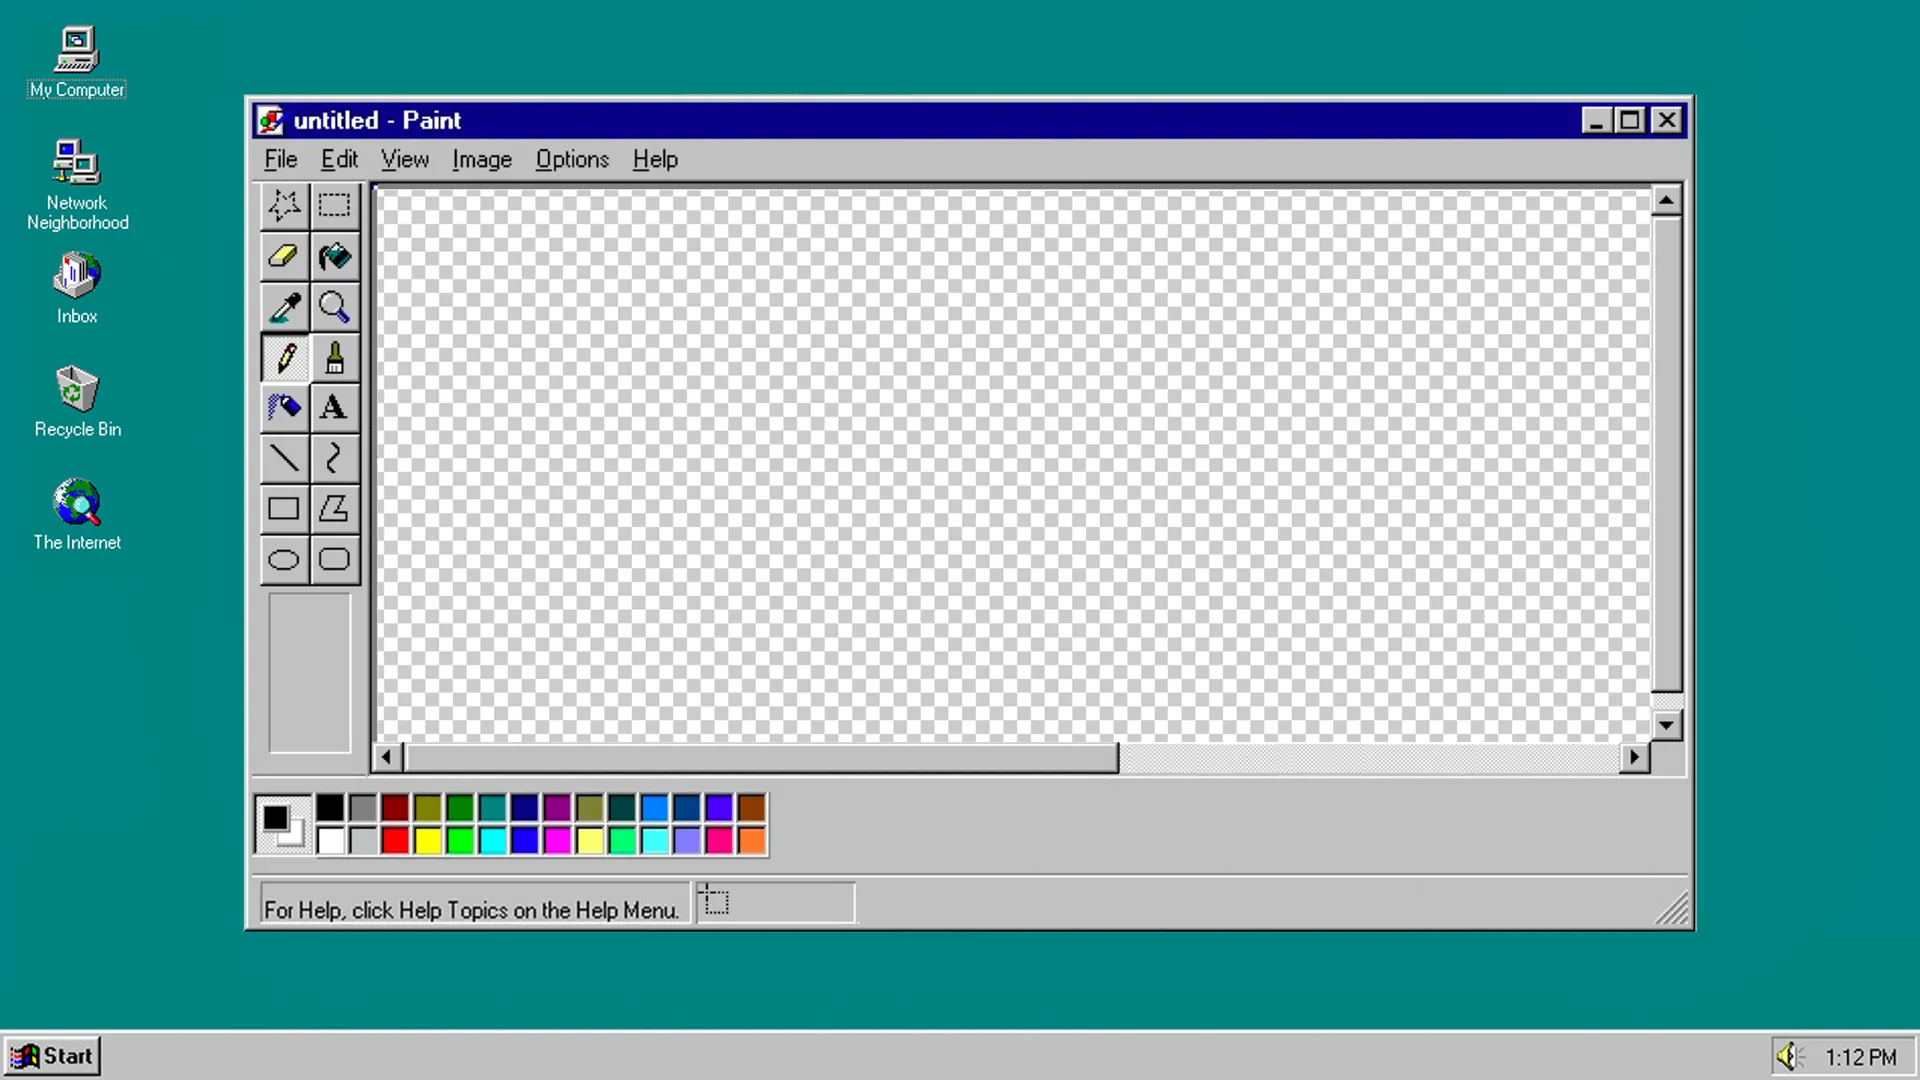Select the Free-Form Select tool
Viewport: 1920px width, 1080px height.
click(x=284, y=205)
